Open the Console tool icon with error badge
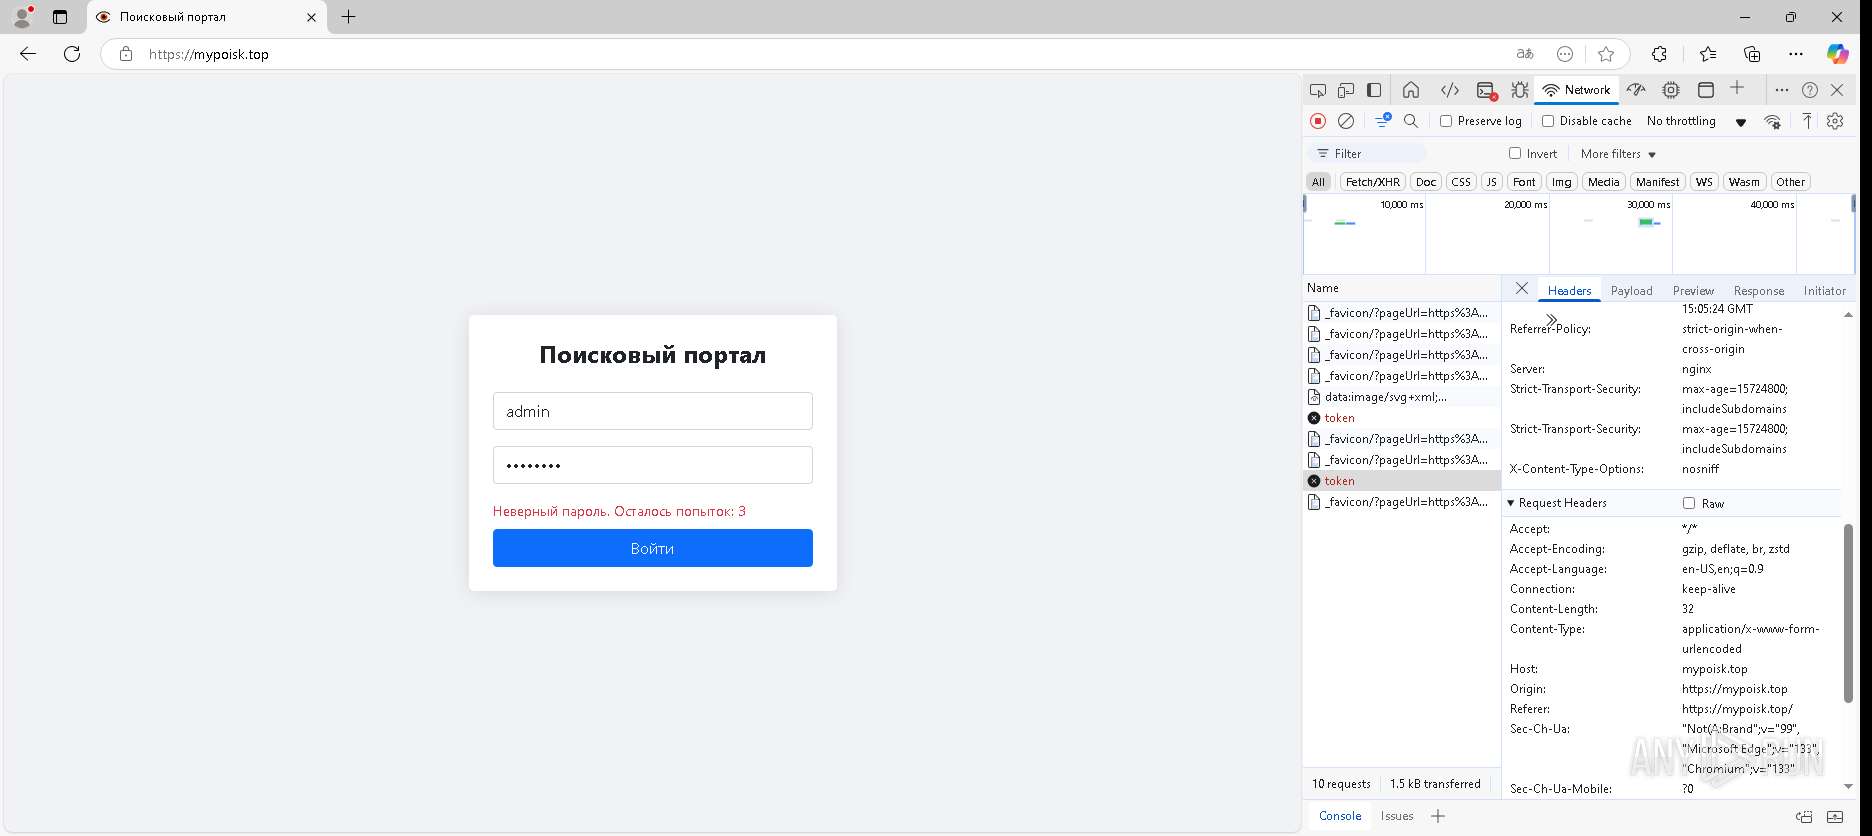This screenshot has height=836, width=1872. coord(1486,90)
